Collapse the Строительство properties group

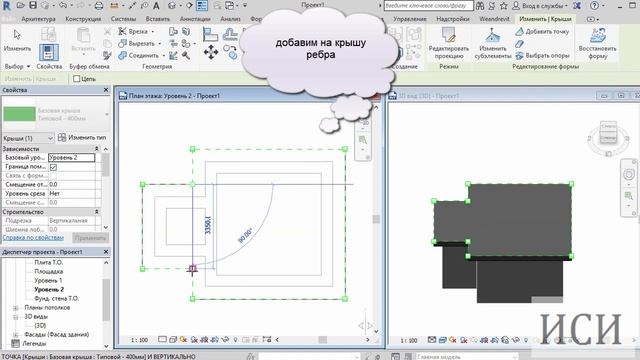click(97, 212)
